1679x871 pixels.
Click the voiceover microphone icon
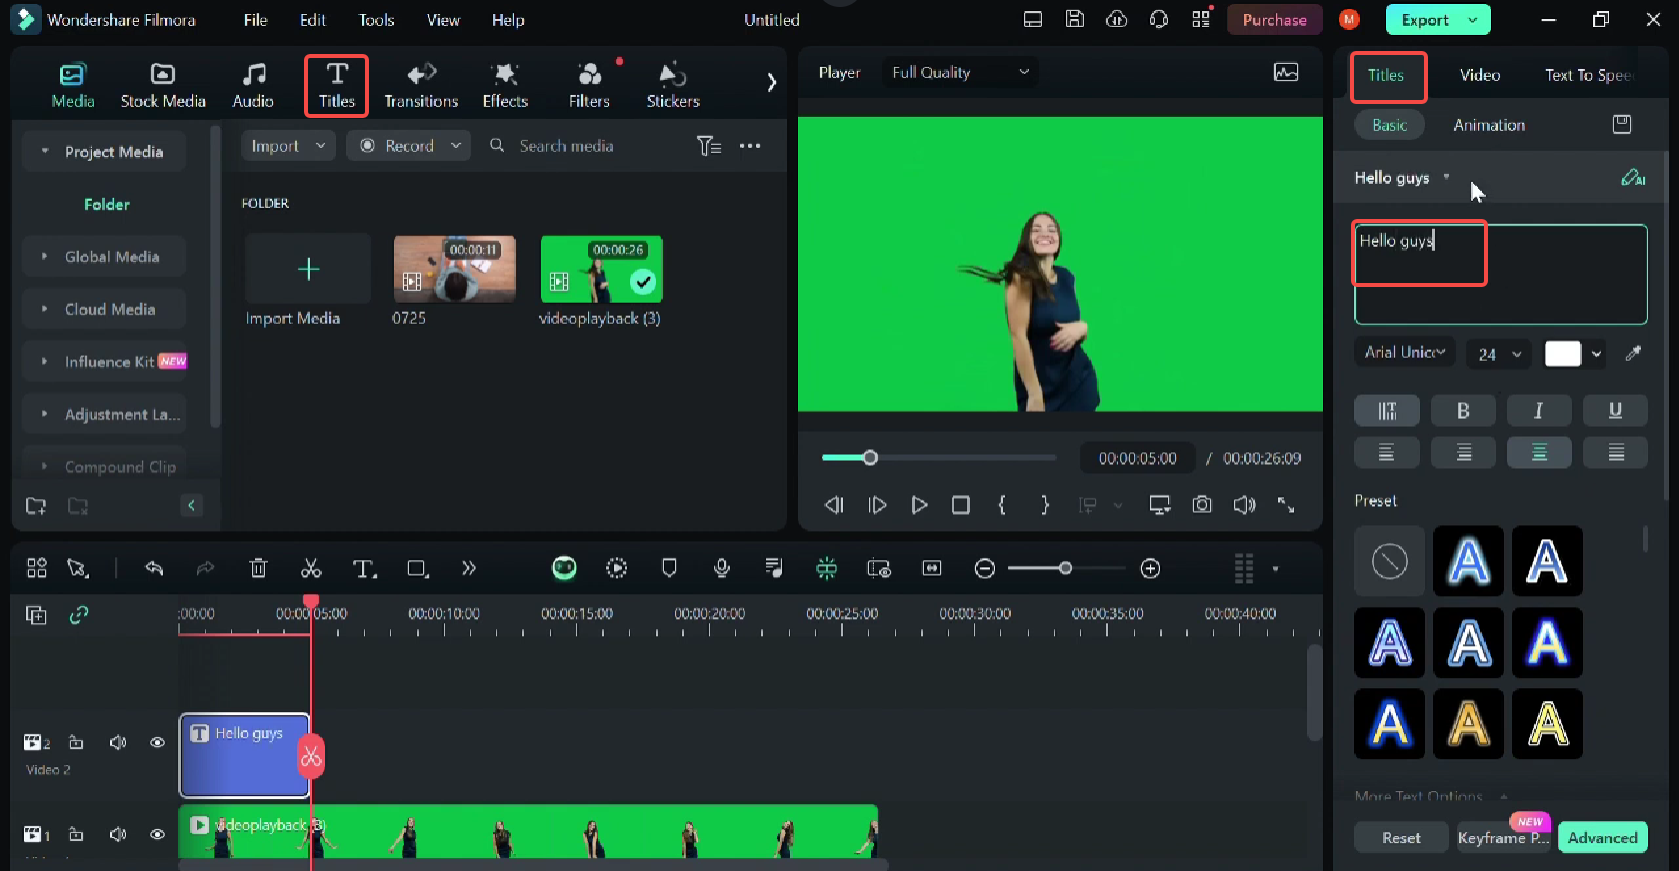721,568
